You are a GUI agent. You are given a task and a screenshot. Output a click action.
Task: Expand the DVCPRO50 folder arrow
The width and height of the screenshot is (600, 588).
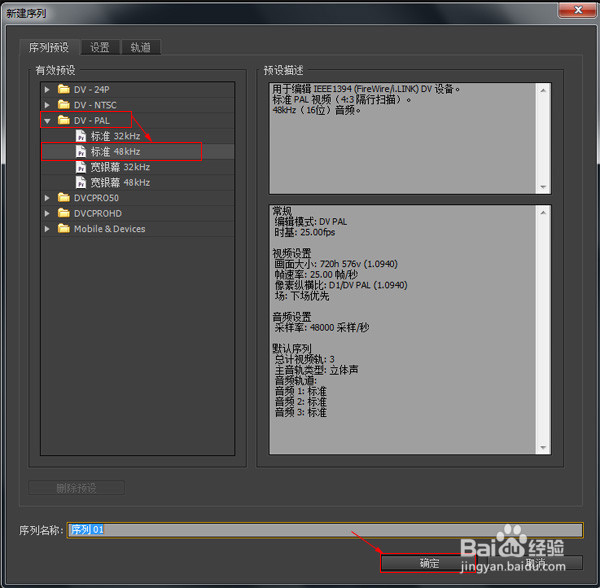coord(47,198)
